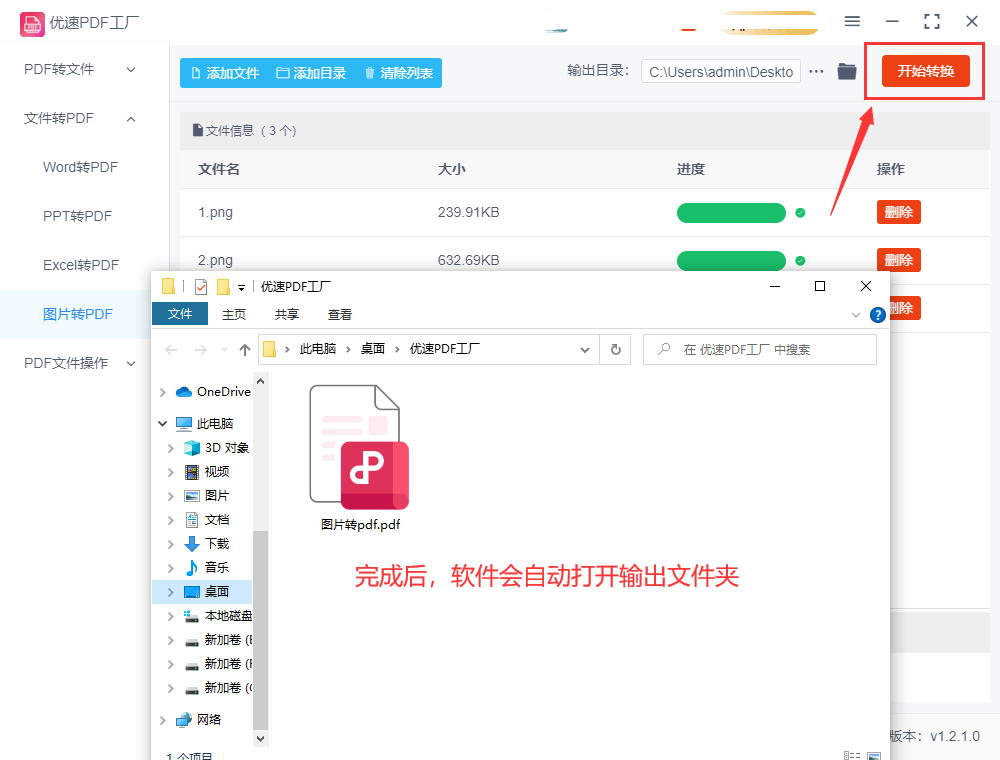Image resolution: width=1000 pixels, height=760 pixels.
Task: Expand OneDrive tree node
Action: 162,392
